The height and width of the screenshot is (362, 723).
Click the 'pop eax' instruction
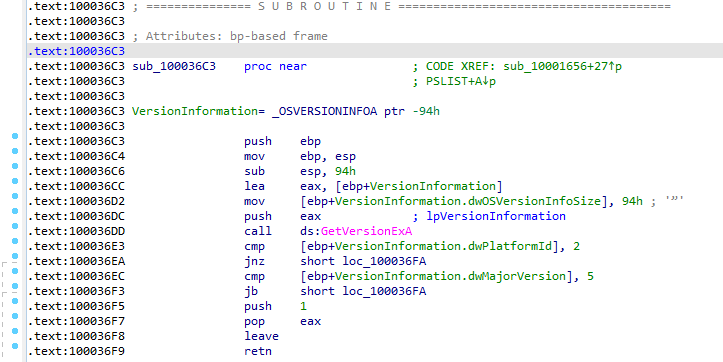(x=282, y=321)
